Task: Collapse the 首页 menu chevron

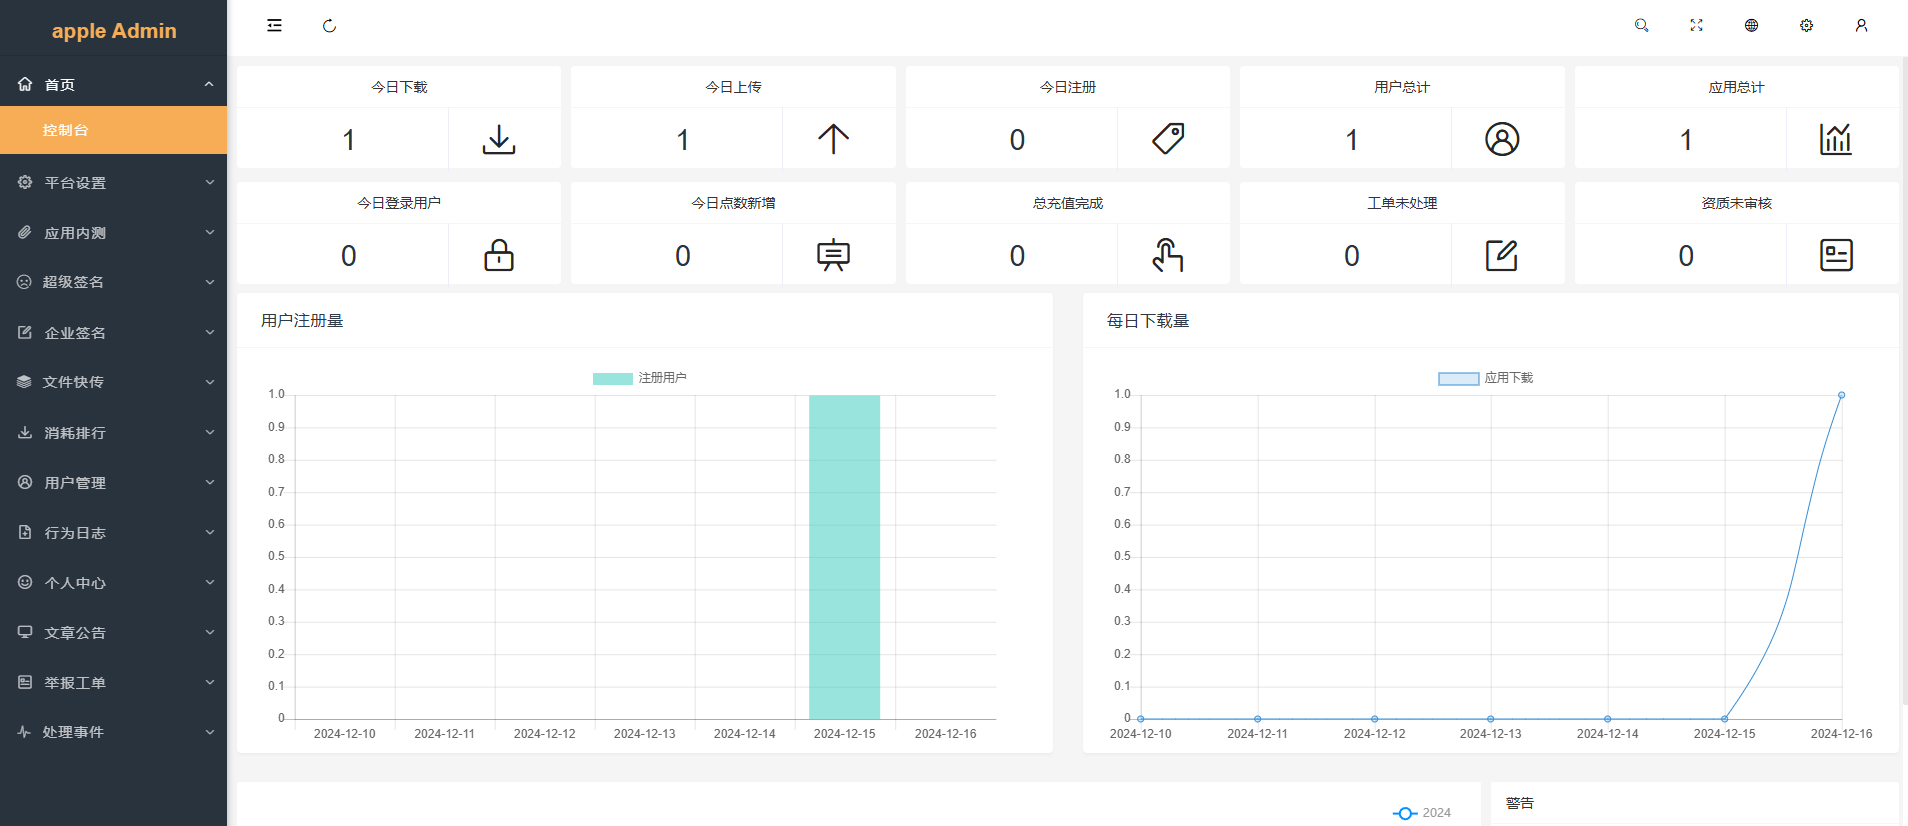Action: click(x=209, y=84)
